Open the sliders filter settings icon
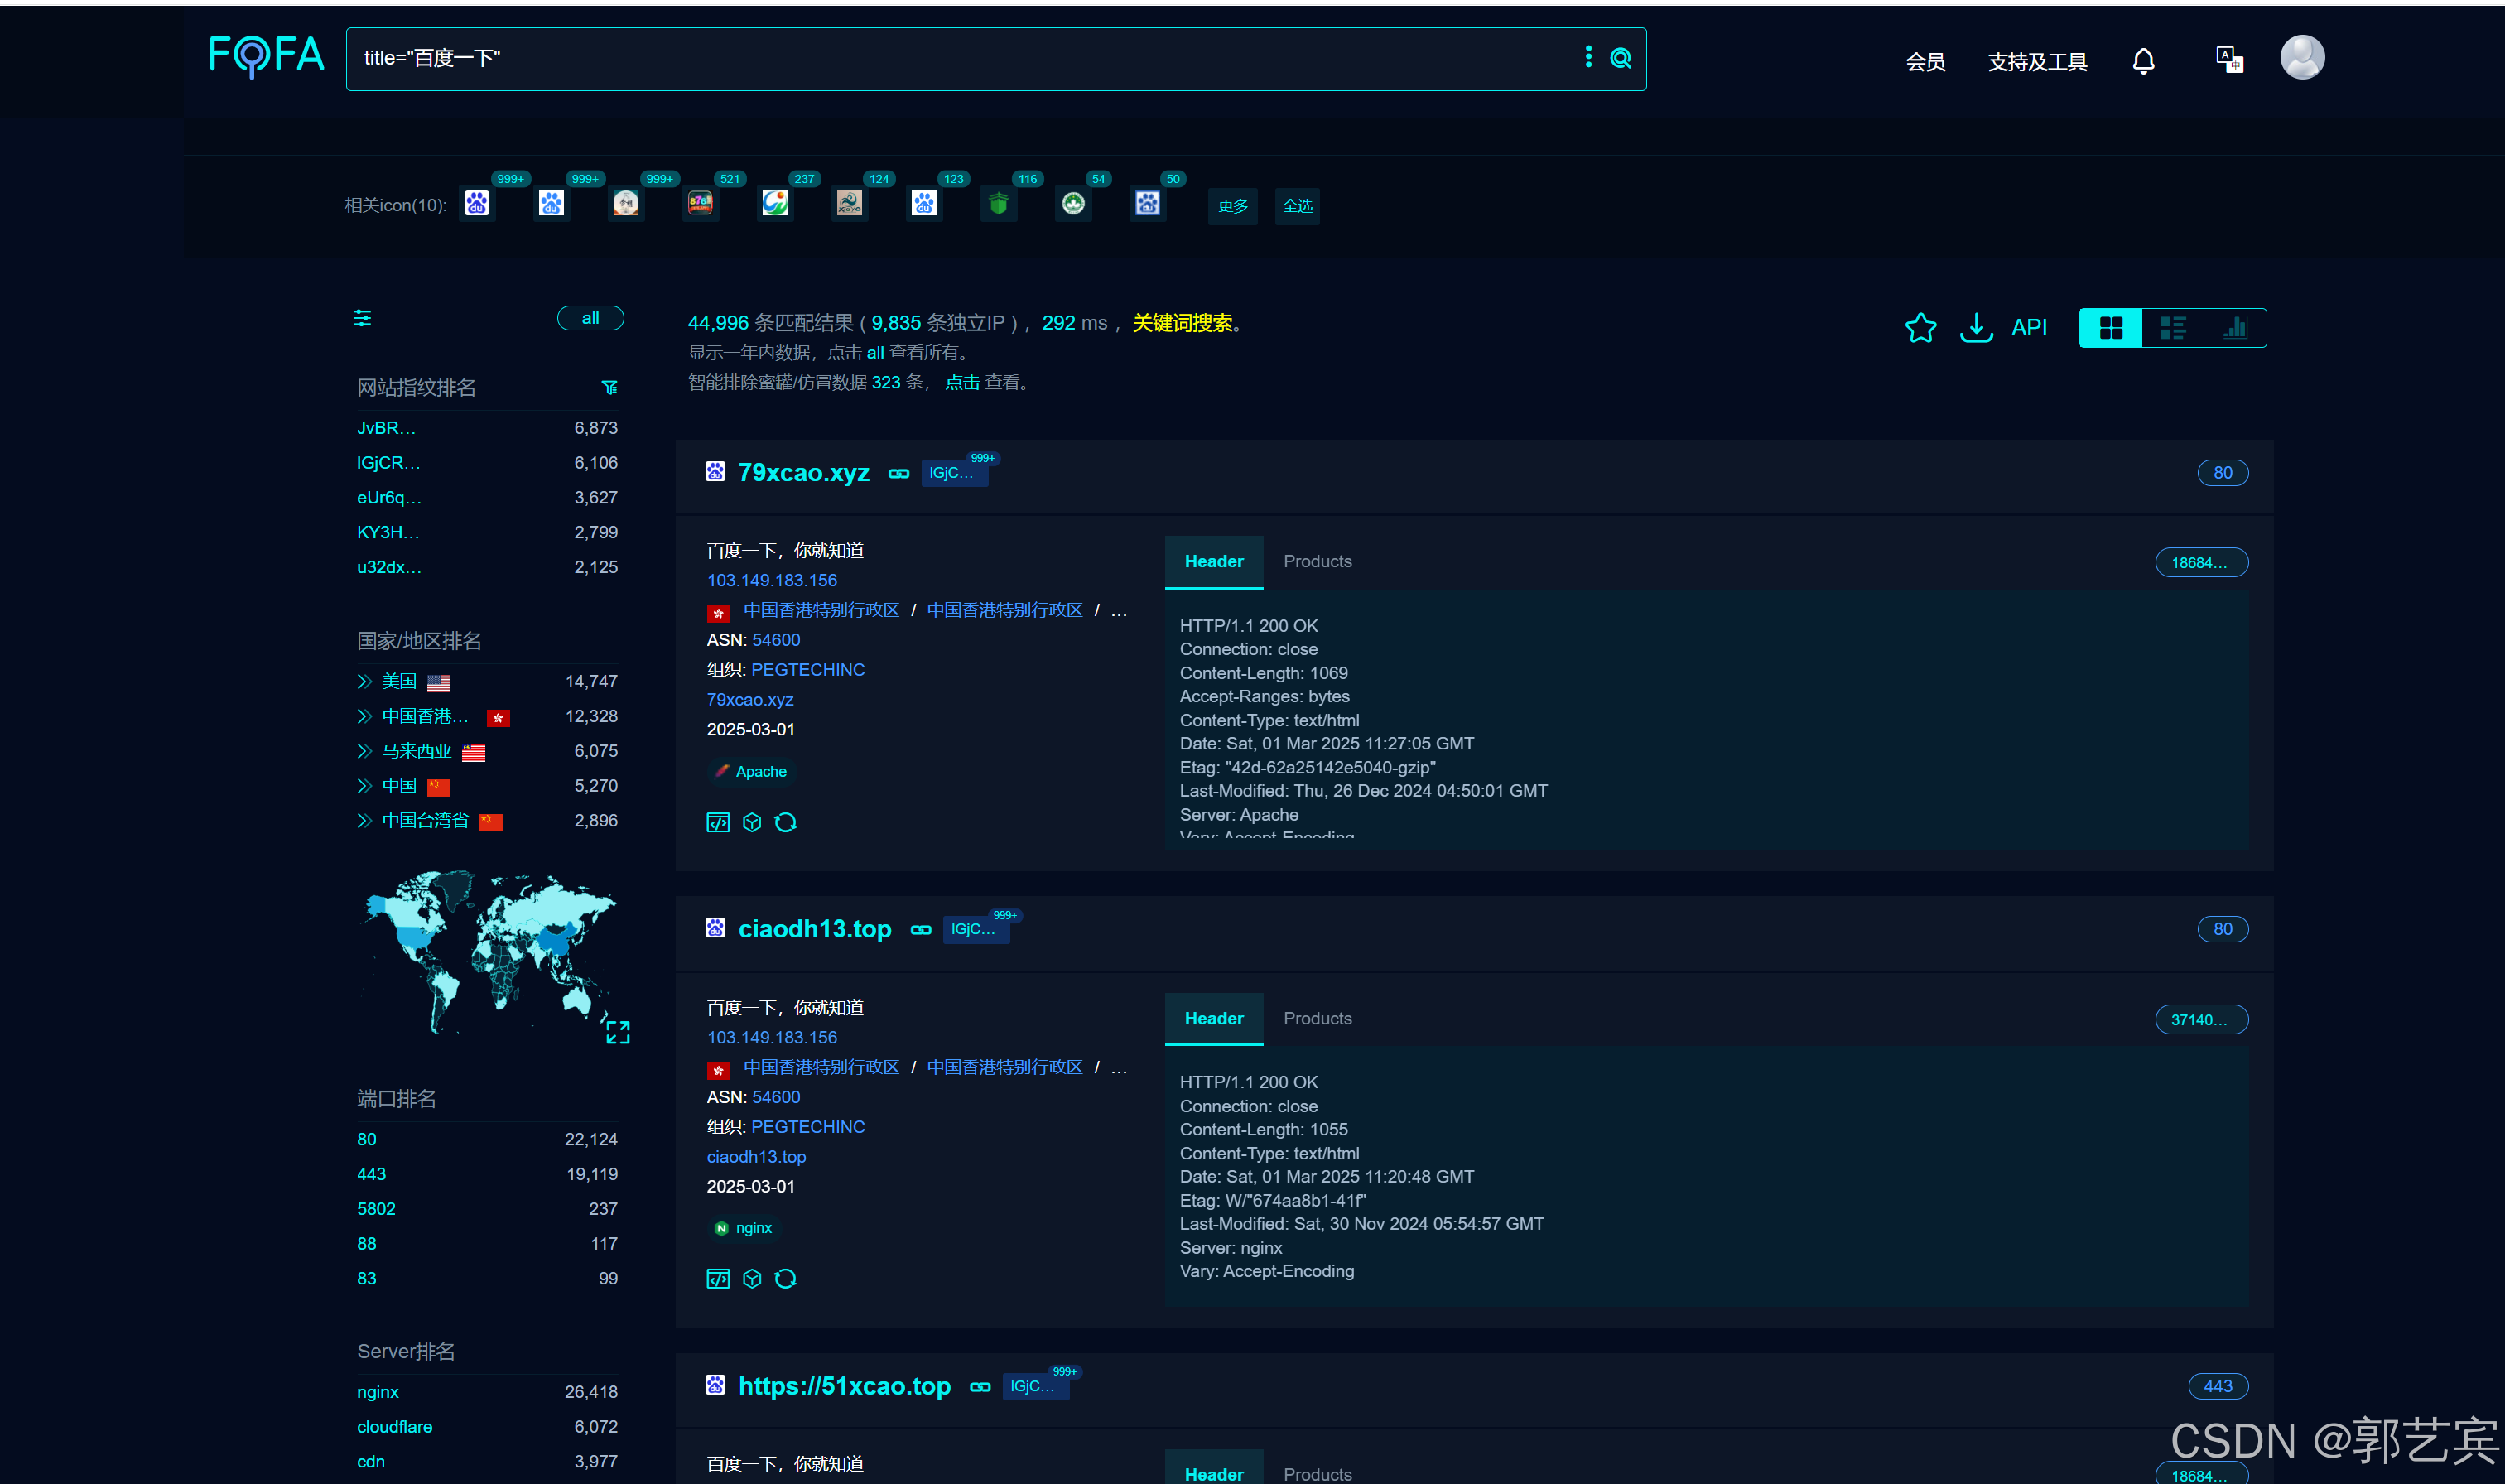The width and height of the screenshot is (2505, 1484). [x=362, y=318]
